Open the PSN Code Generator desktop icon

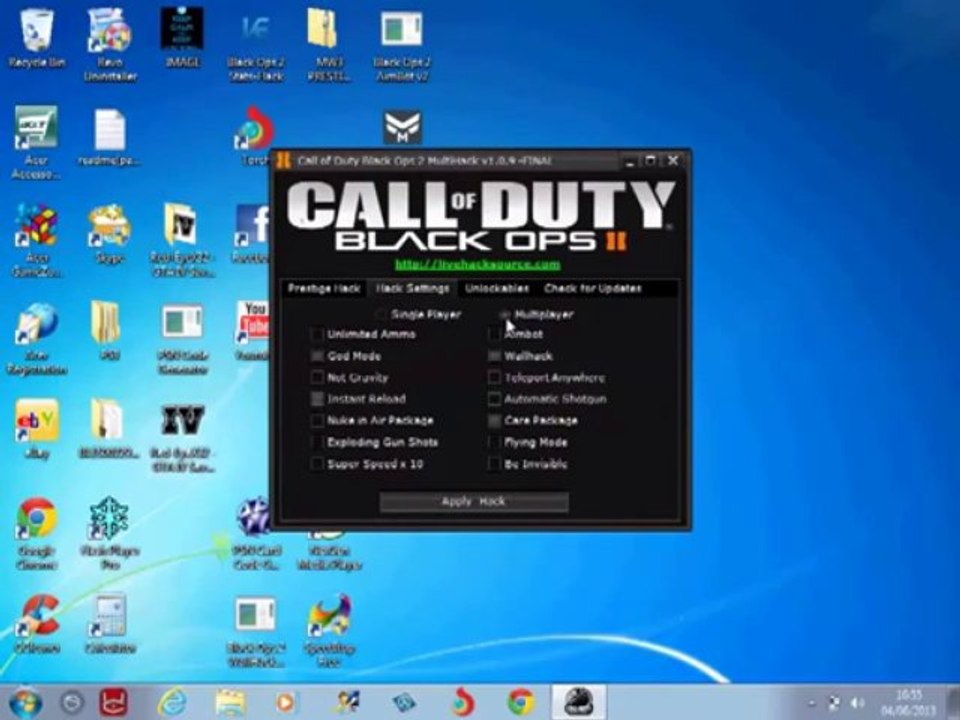click(182, 338)
